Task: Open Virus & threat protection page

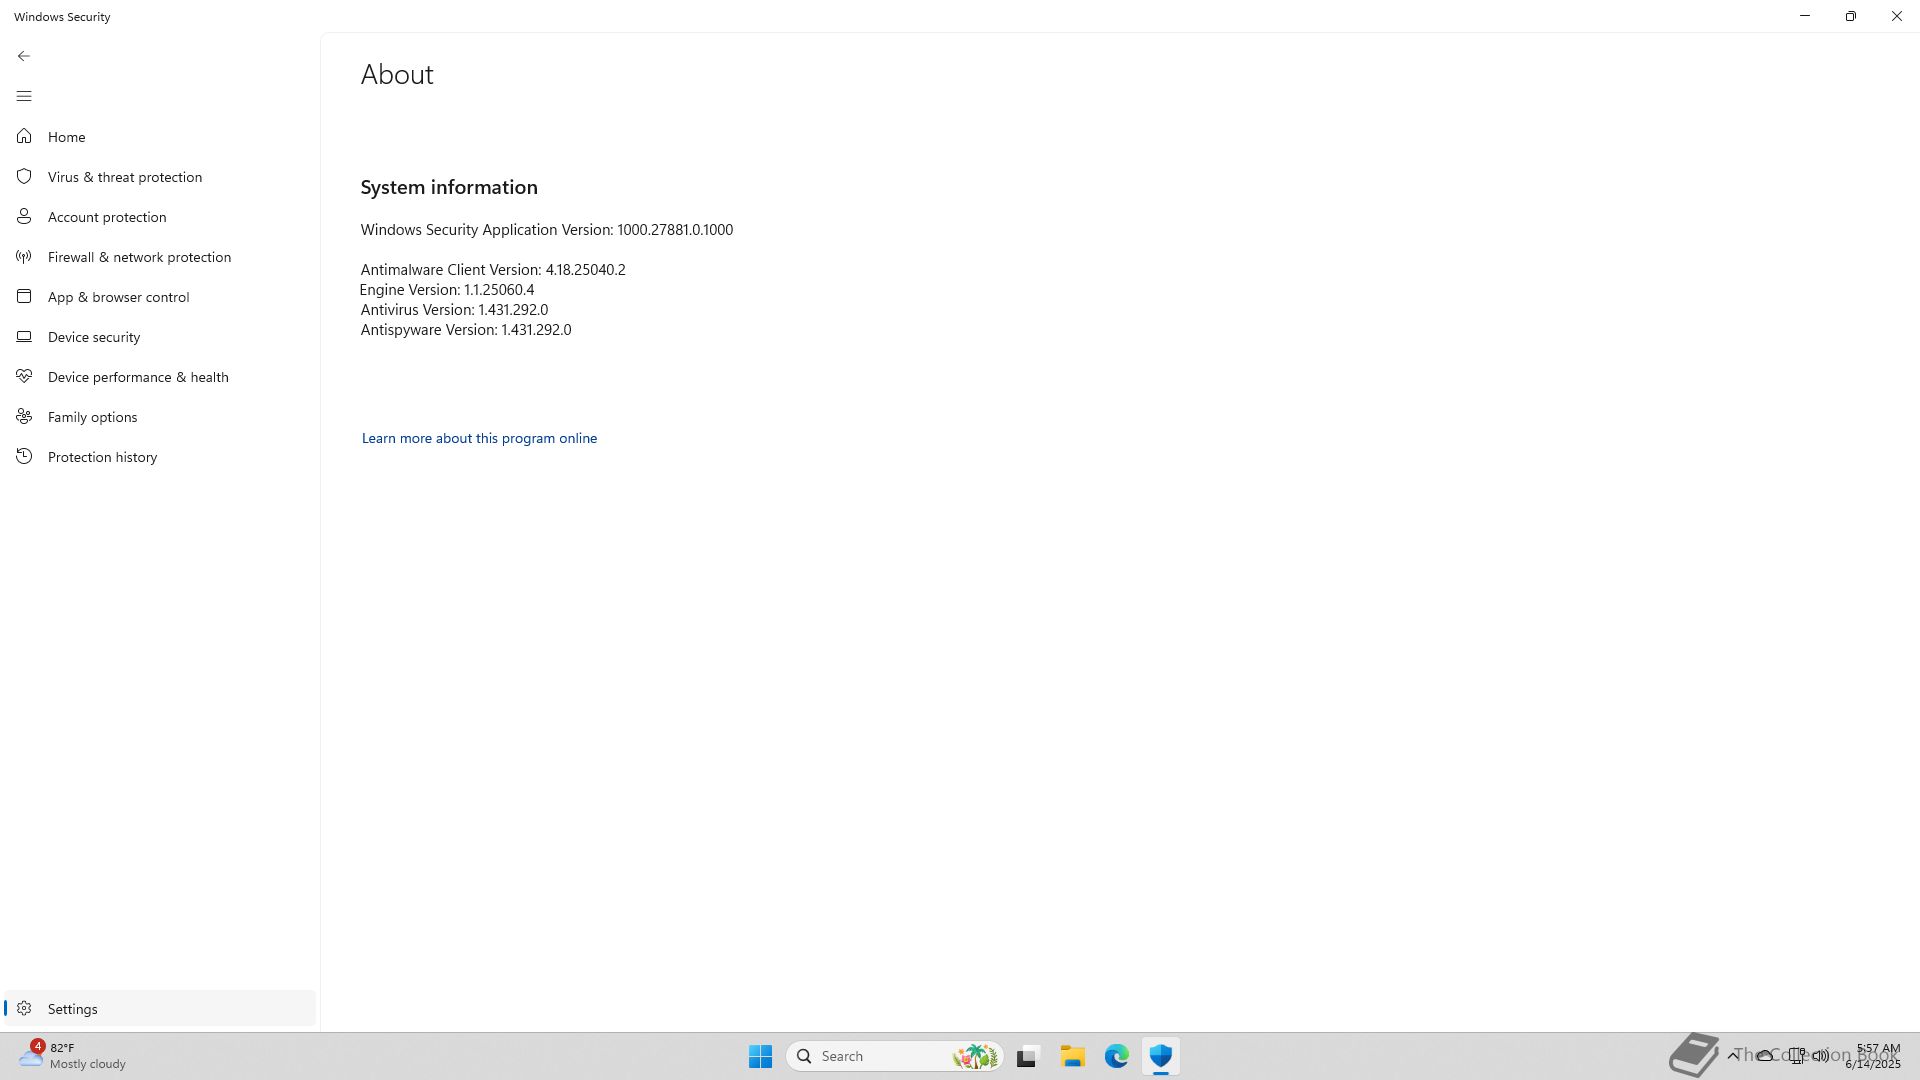Action: pyautogui.click(x=125, y=177)
